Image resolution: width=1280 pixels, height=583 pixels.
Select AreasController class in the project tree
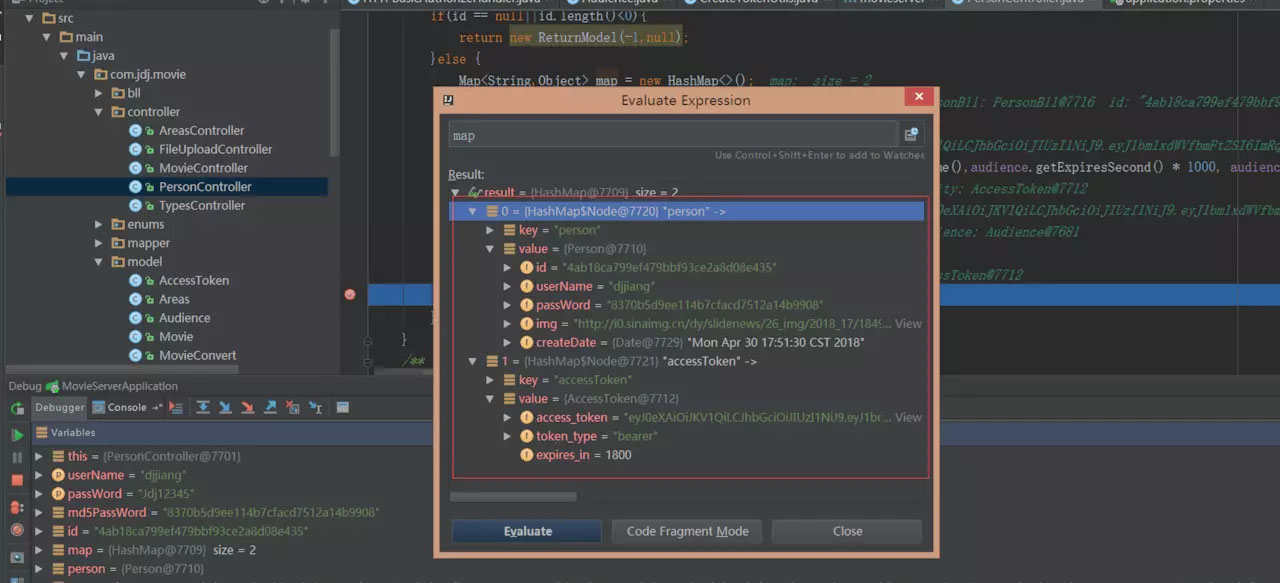[201, 130]
